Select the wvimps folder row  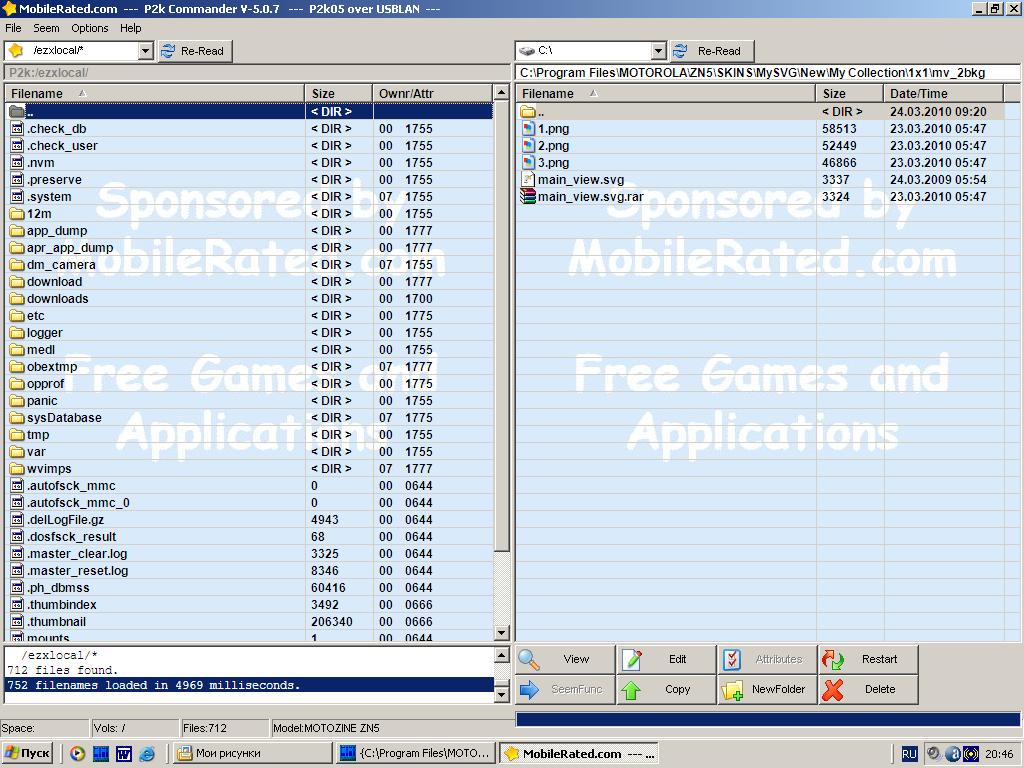point(249,469)
